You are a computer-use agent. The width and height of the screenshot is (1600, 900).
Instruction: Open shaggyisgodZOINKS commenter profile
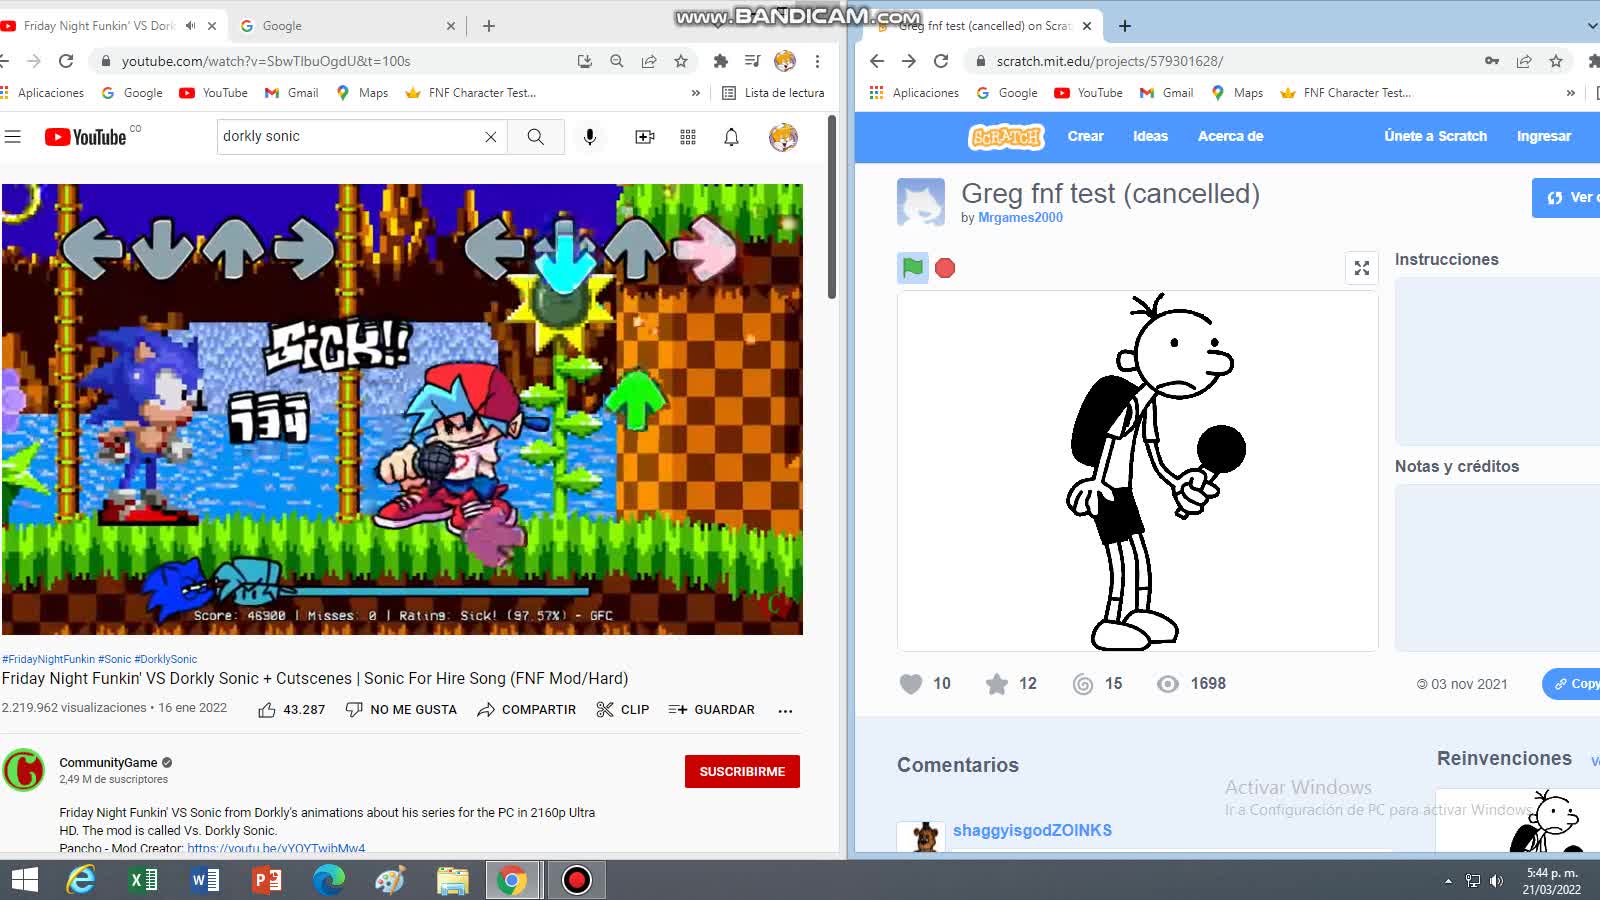1032,830
